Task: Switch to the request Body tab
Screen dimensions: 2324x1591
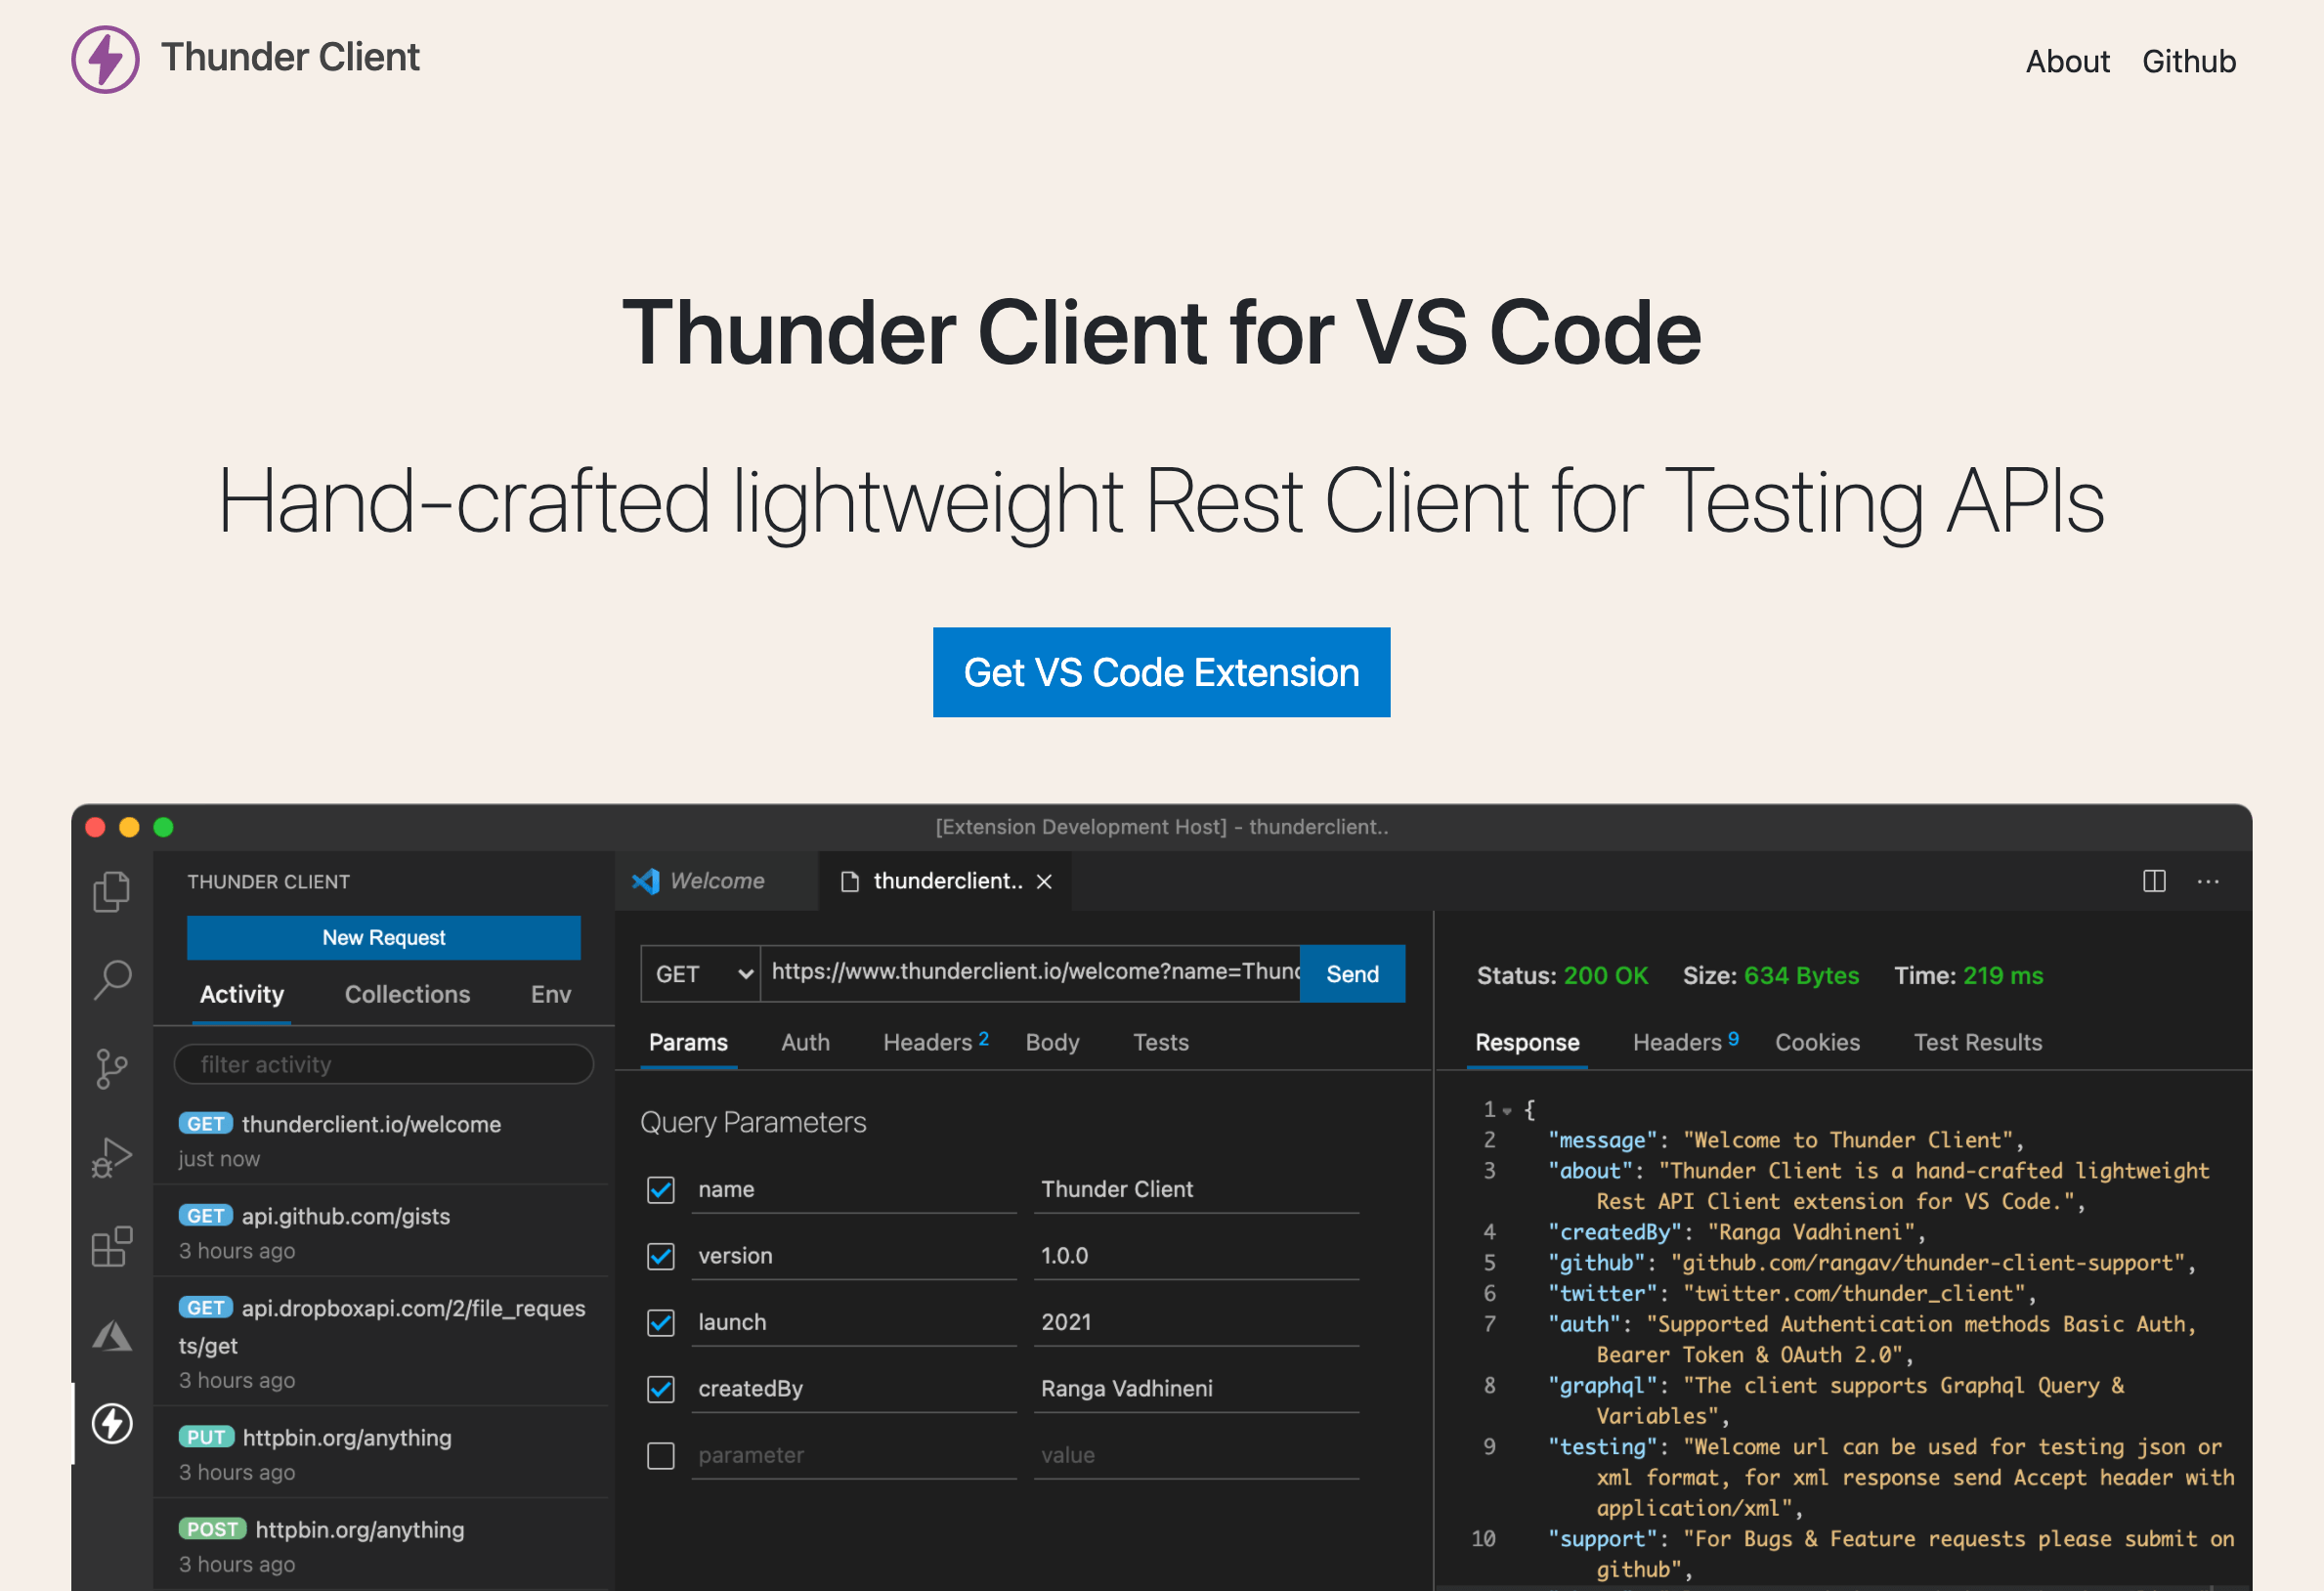Action: (x=1052, y=1042)
